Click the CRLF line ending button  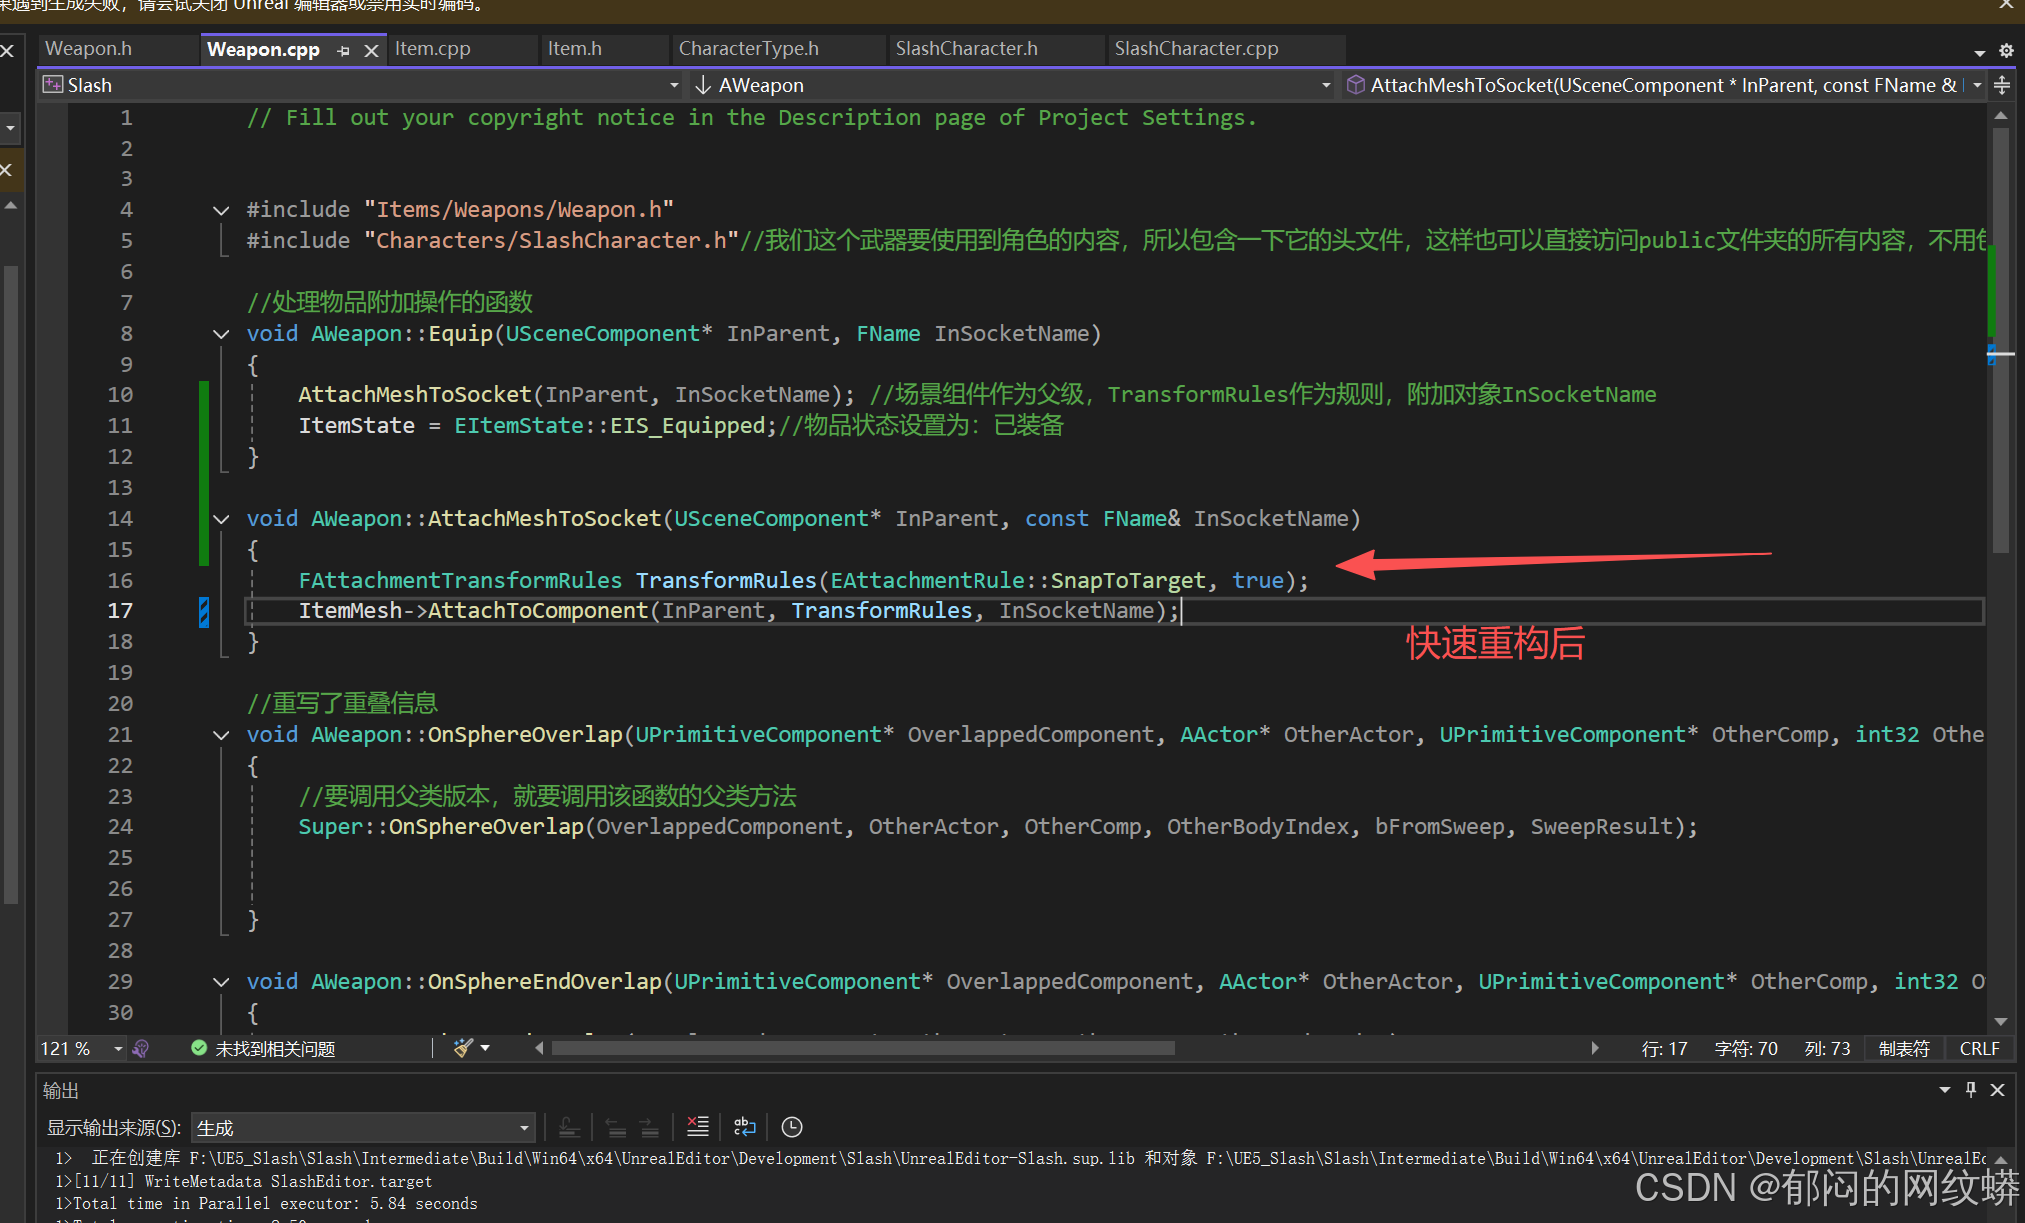coord(1979,1048)
